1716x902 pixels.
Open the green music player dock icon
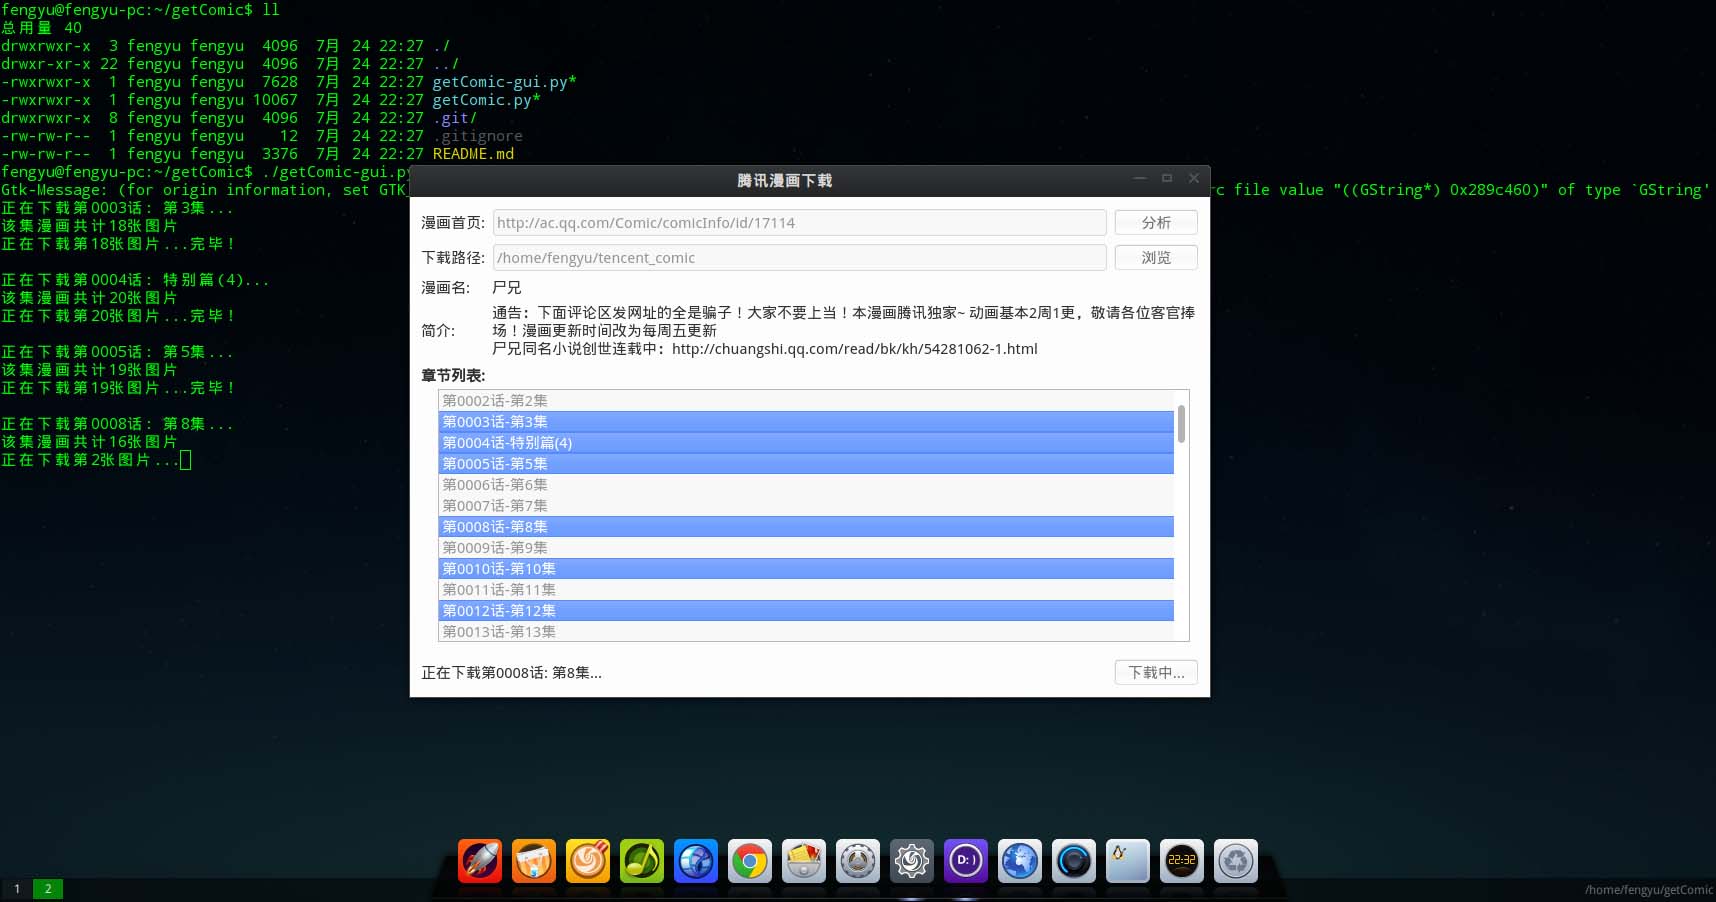click(642, 861)
